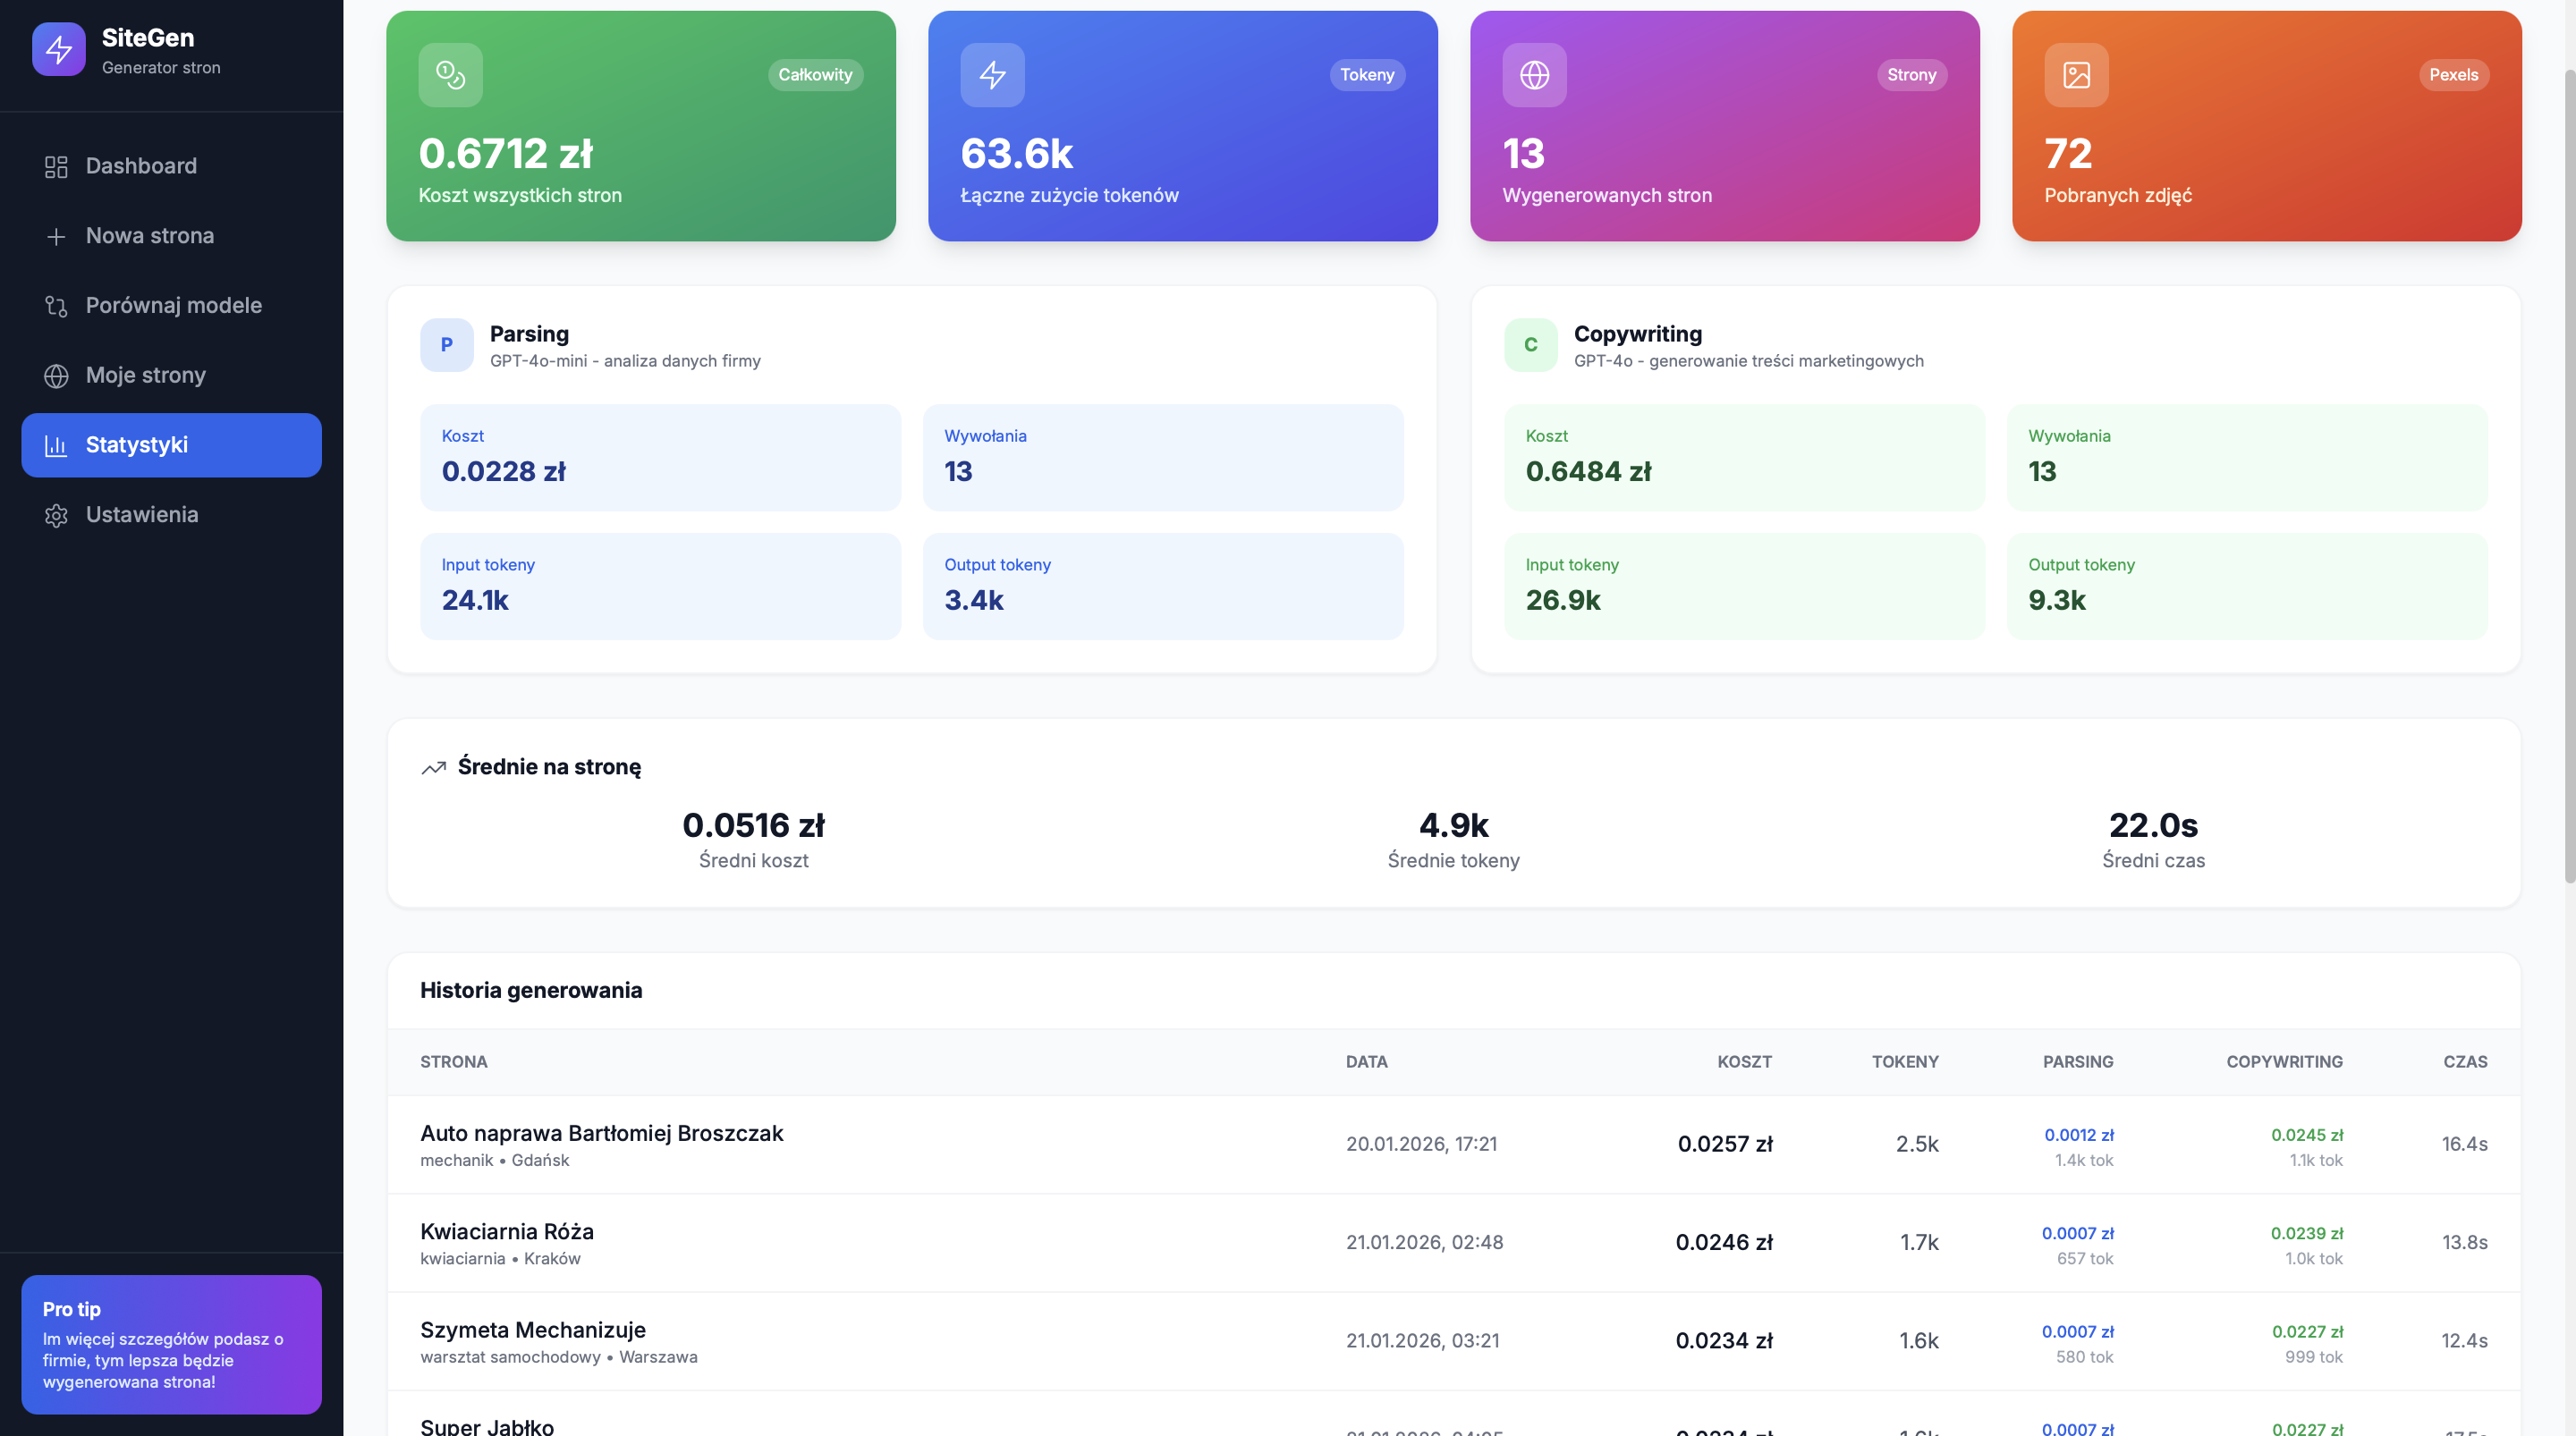Open Porównaj modele page
The height and width of the screenshot is (1436, 2576).
[173, 306]
